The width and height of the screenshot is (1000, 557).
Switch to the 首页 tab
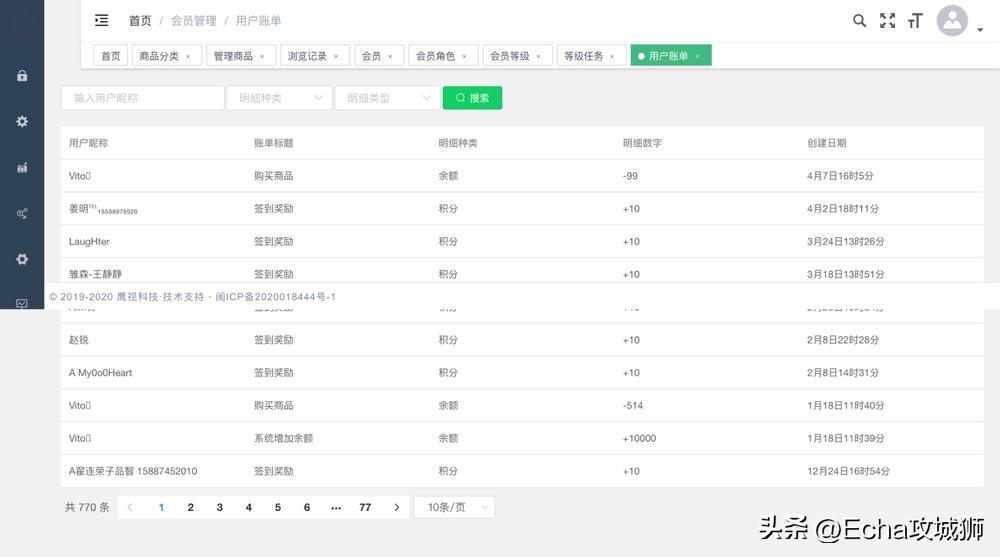click(111, 56)
